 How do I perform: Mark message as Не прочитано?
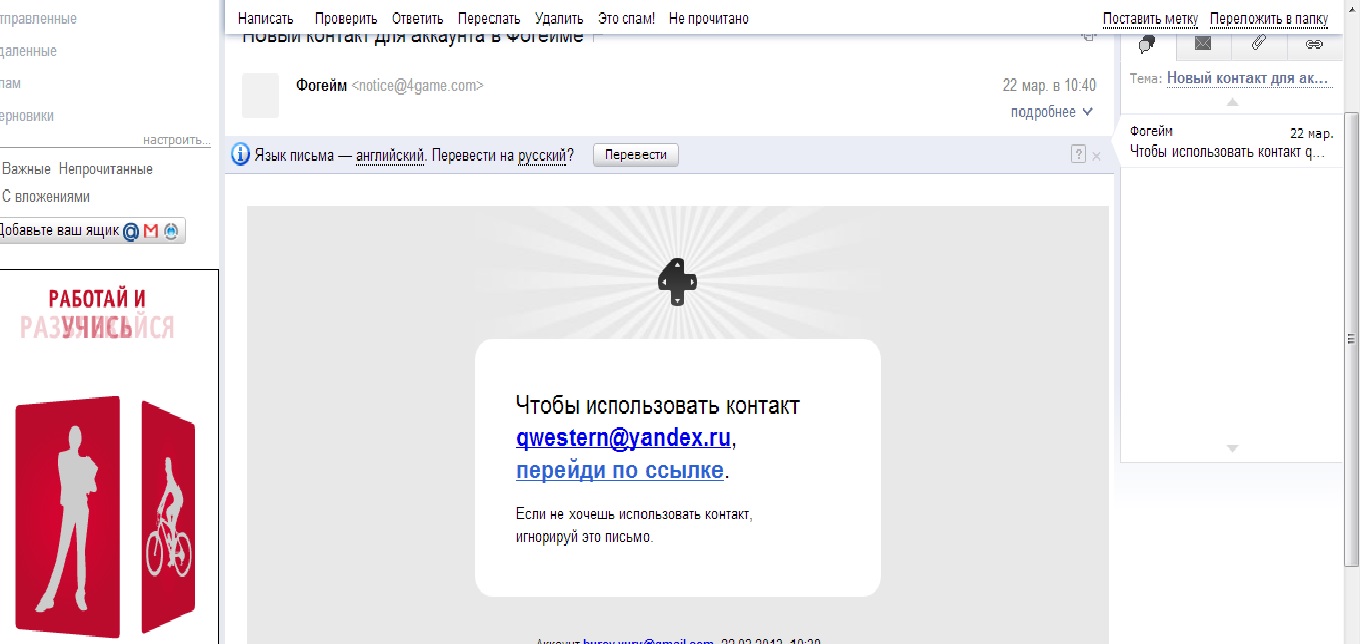coord(708,19)
